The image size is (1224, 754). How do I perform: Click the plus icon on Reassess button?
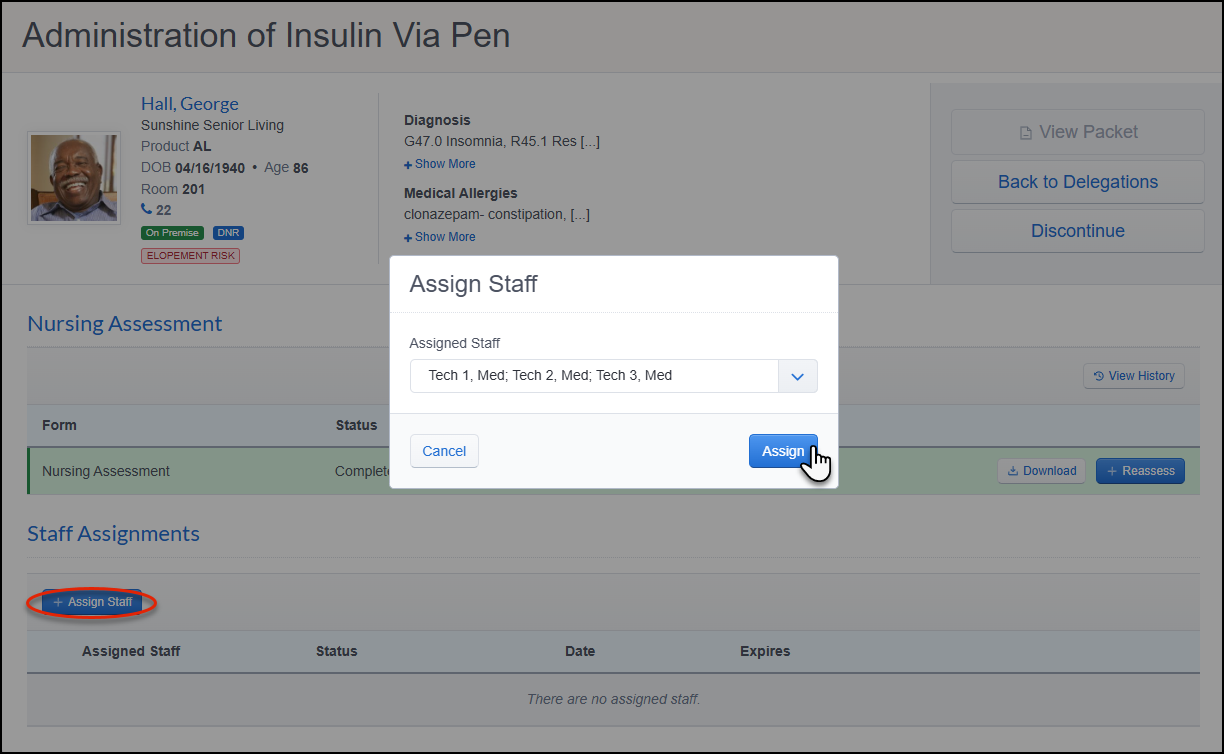[1112, 471]
